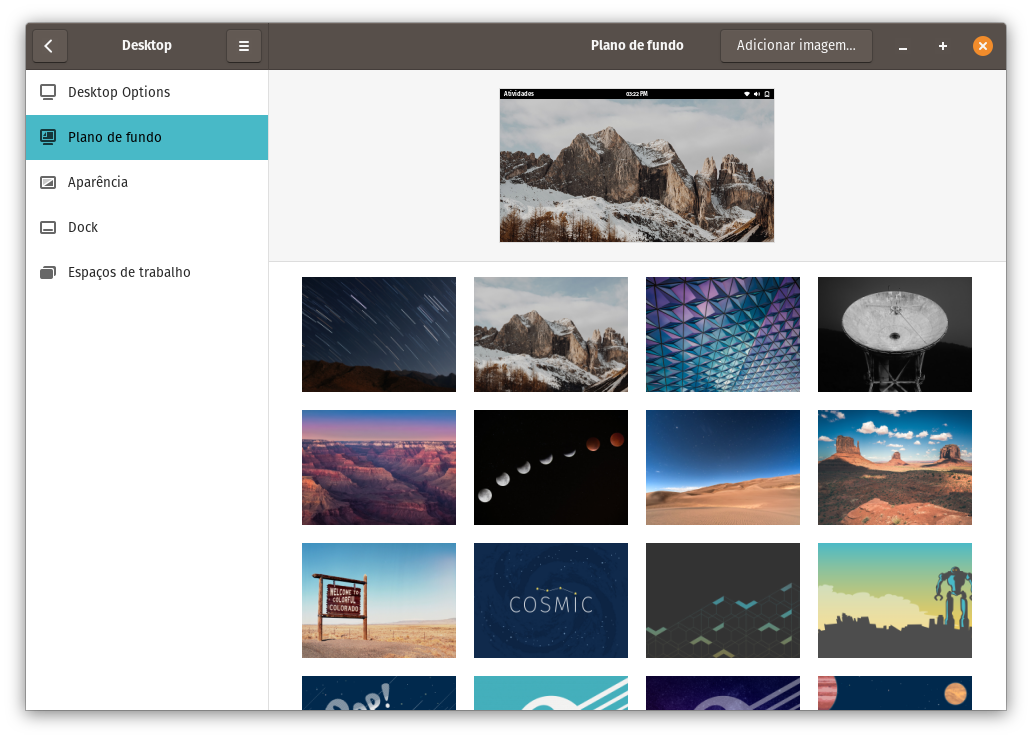Click the Desktop Options monitor icon
The width and height of the screenshot is (1032, 739).
point(48,92)
